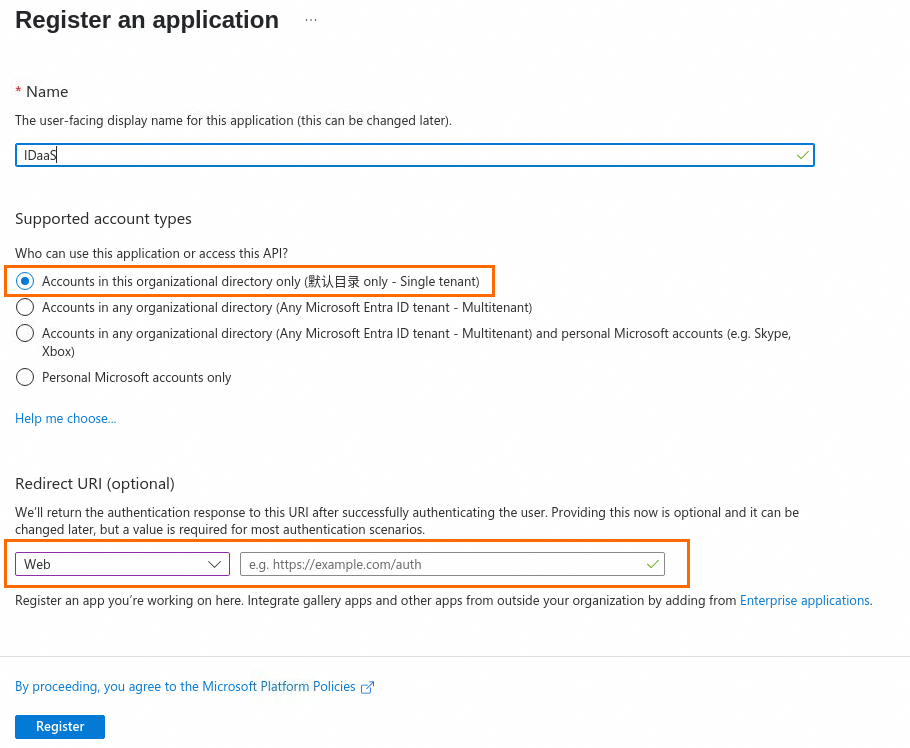The height and width of the screenshot is (748, 910).
Task: Click the Supported account types section heading
Action: pyautogui.click(x=103, y=219)
